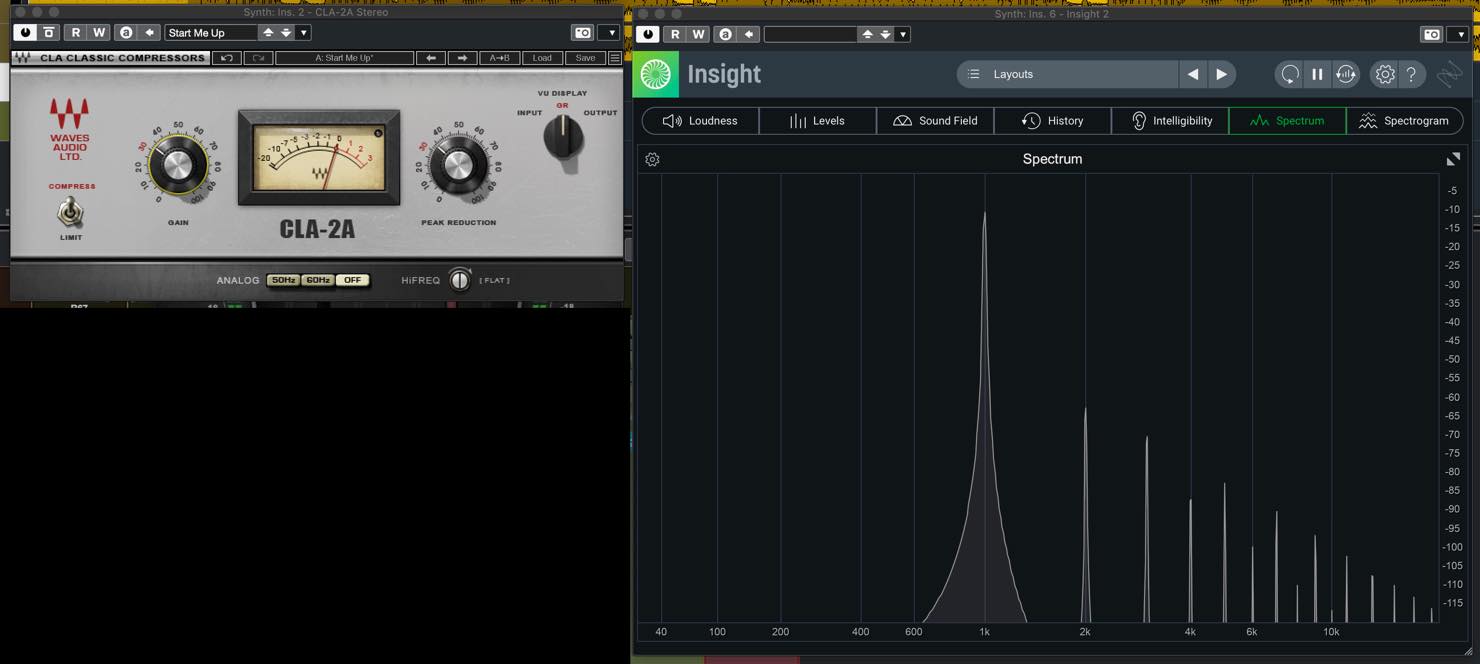Enable Read automation on Insight 2 window
This screenshot has width=1480, height=664.
(675, 34)
